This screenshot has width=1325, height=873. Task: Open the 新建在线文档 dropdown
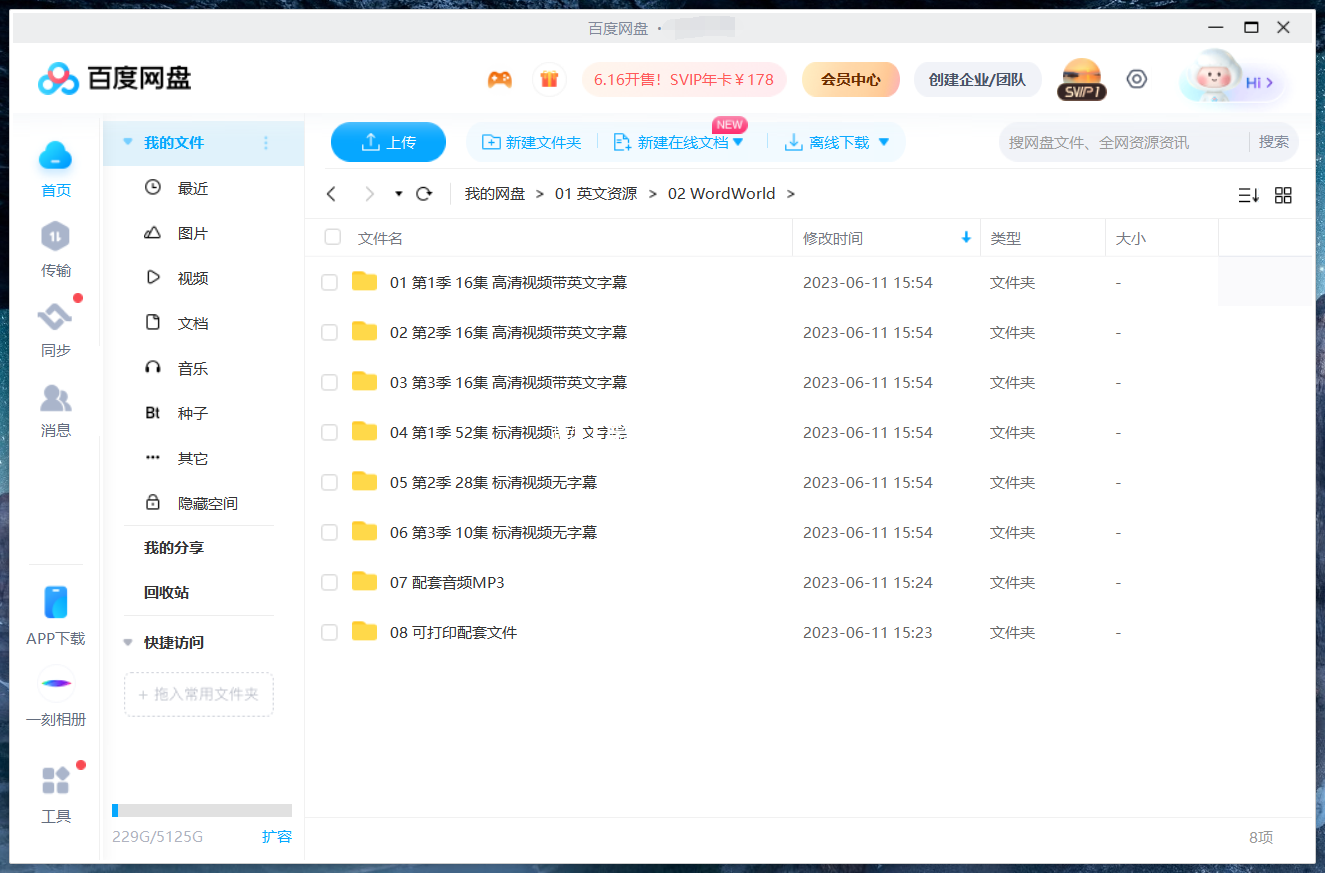pos(738,142)
